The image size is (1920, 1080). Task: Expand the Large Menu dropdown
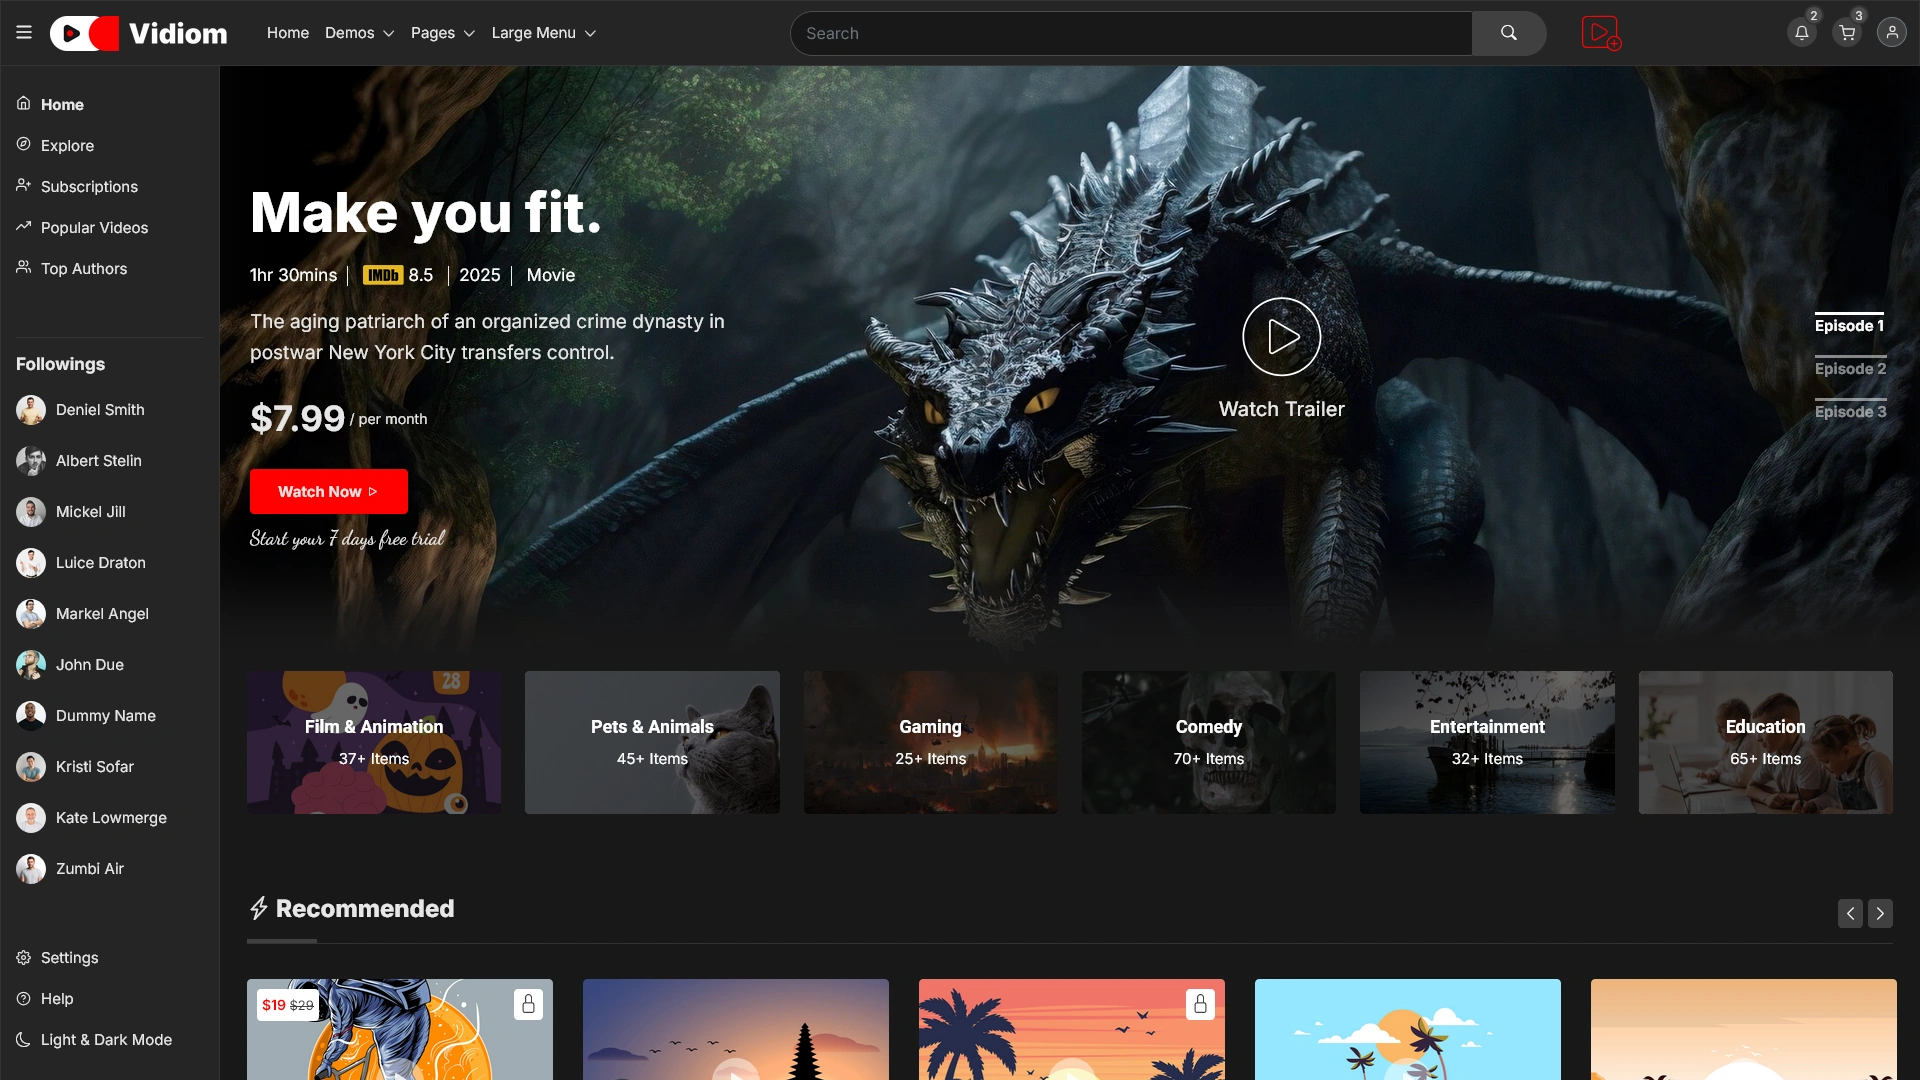click(543, 33)
